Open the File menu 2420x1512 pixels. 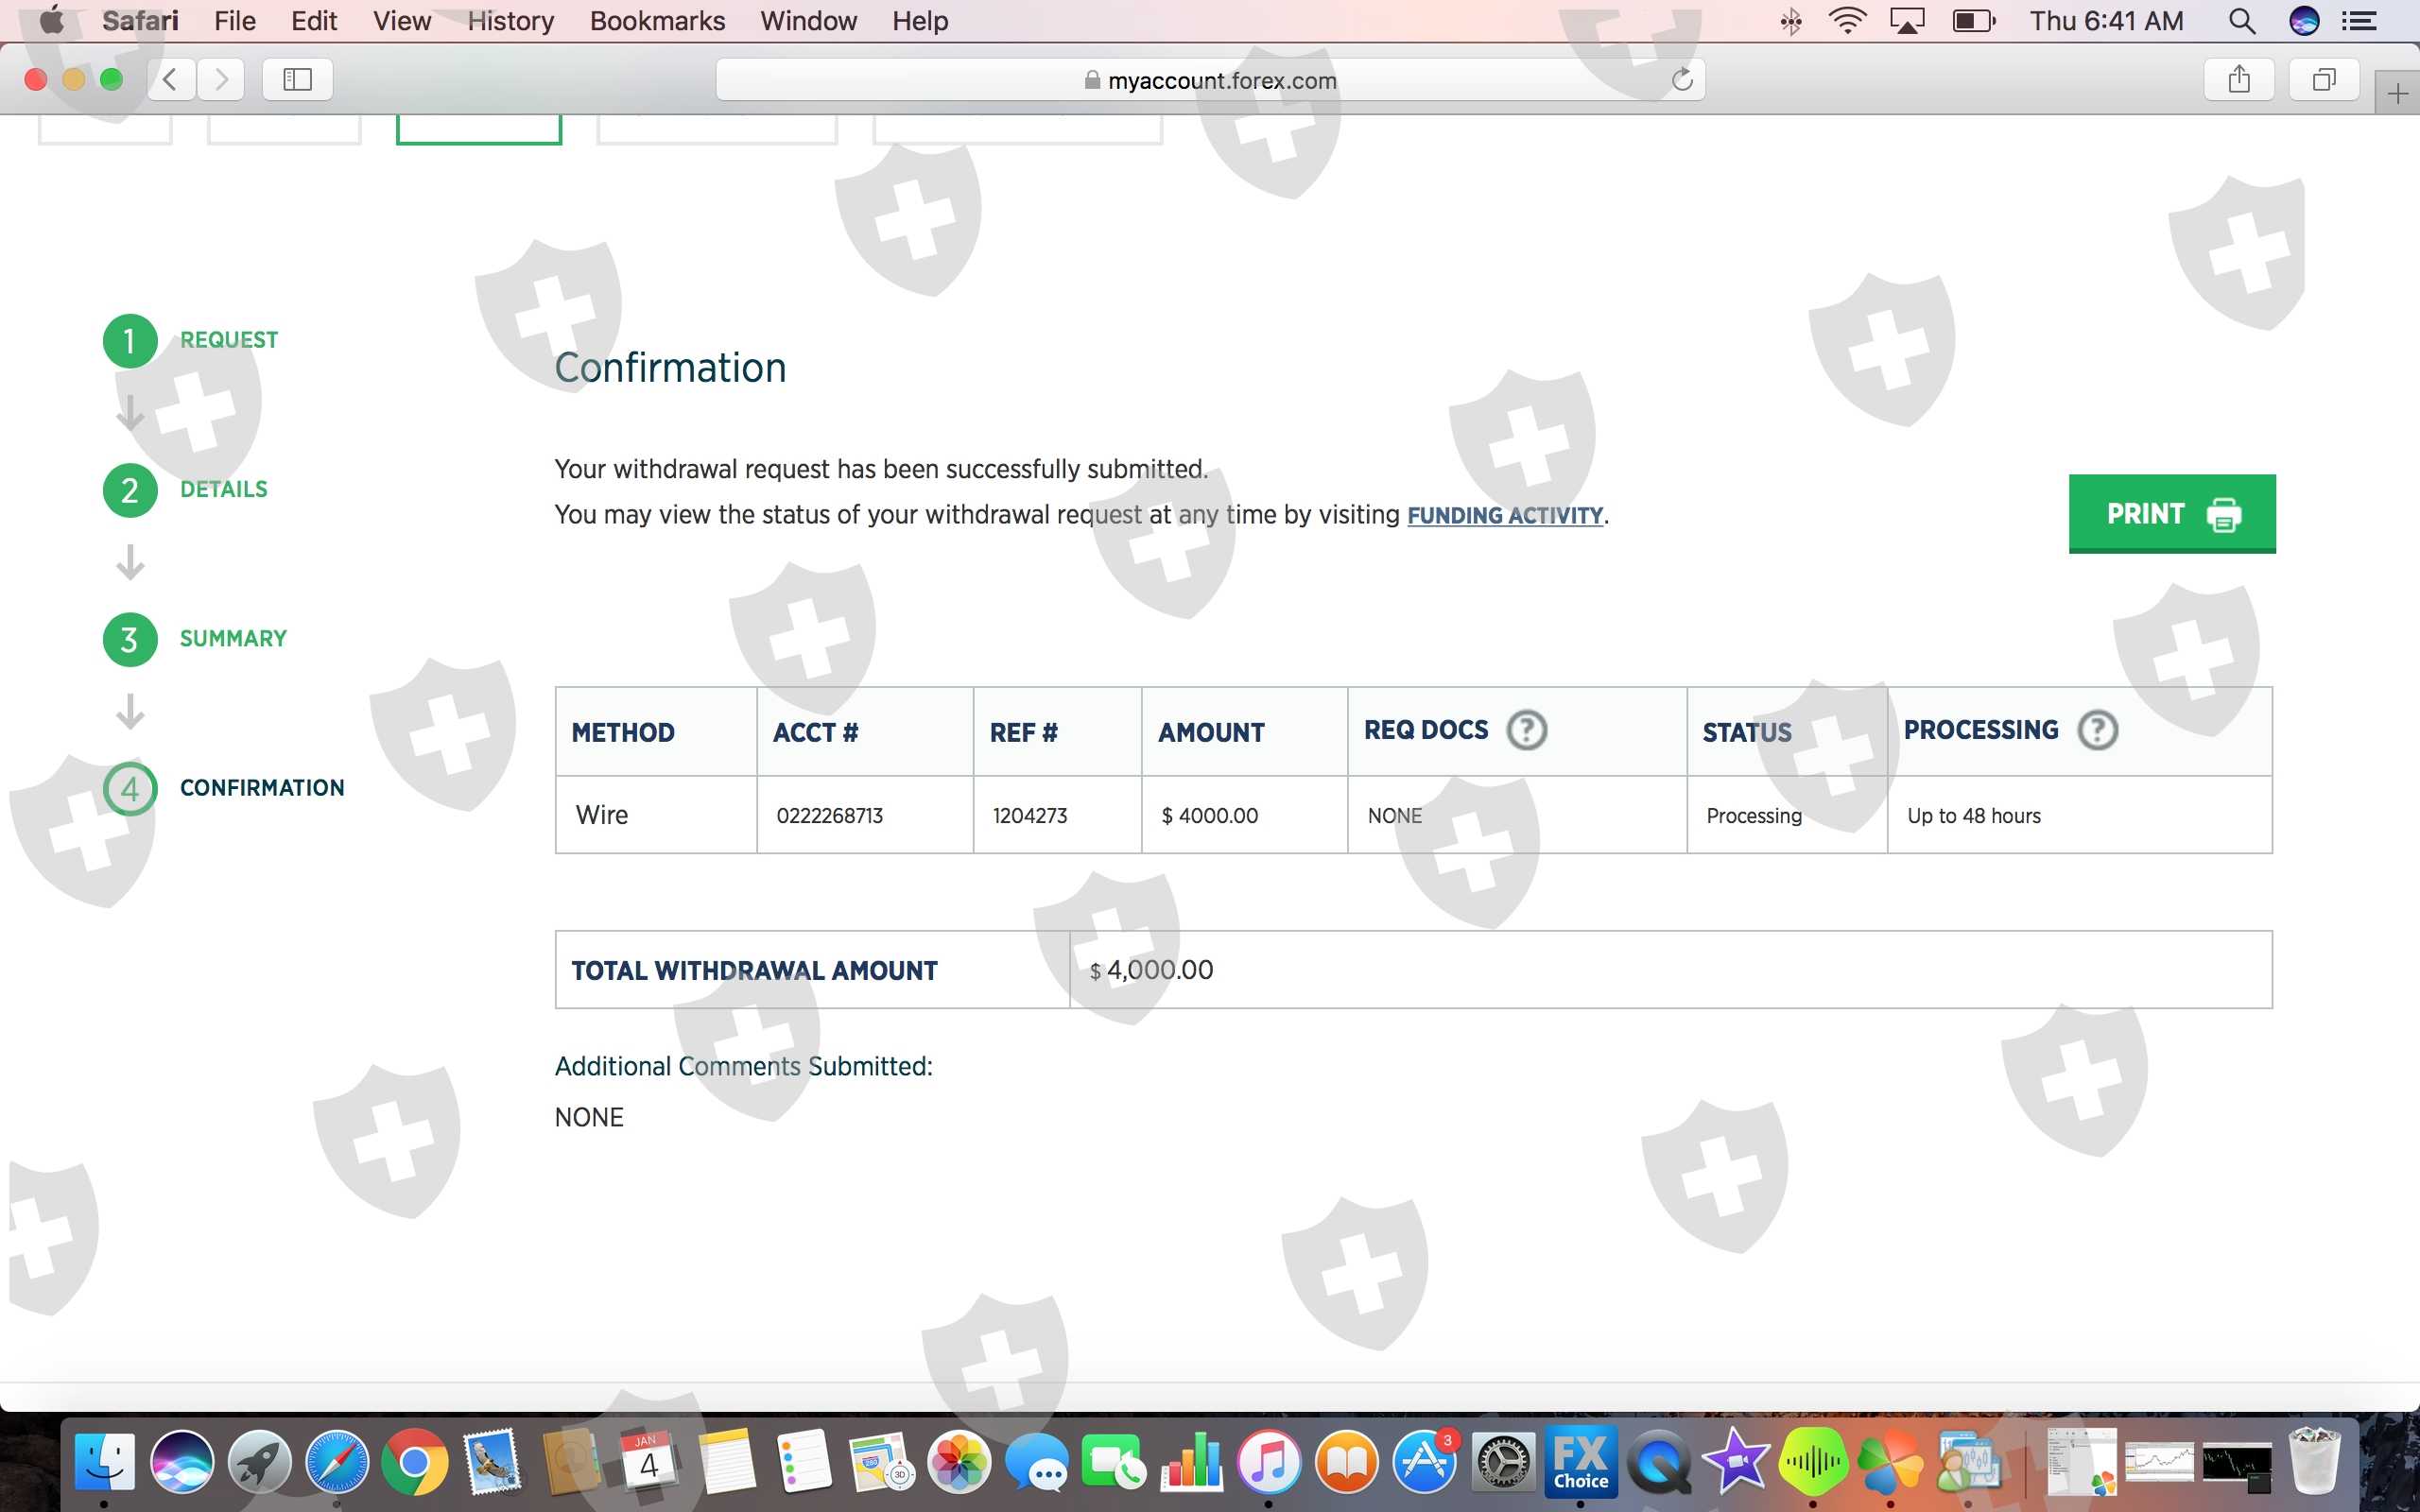tap(234, 21)
